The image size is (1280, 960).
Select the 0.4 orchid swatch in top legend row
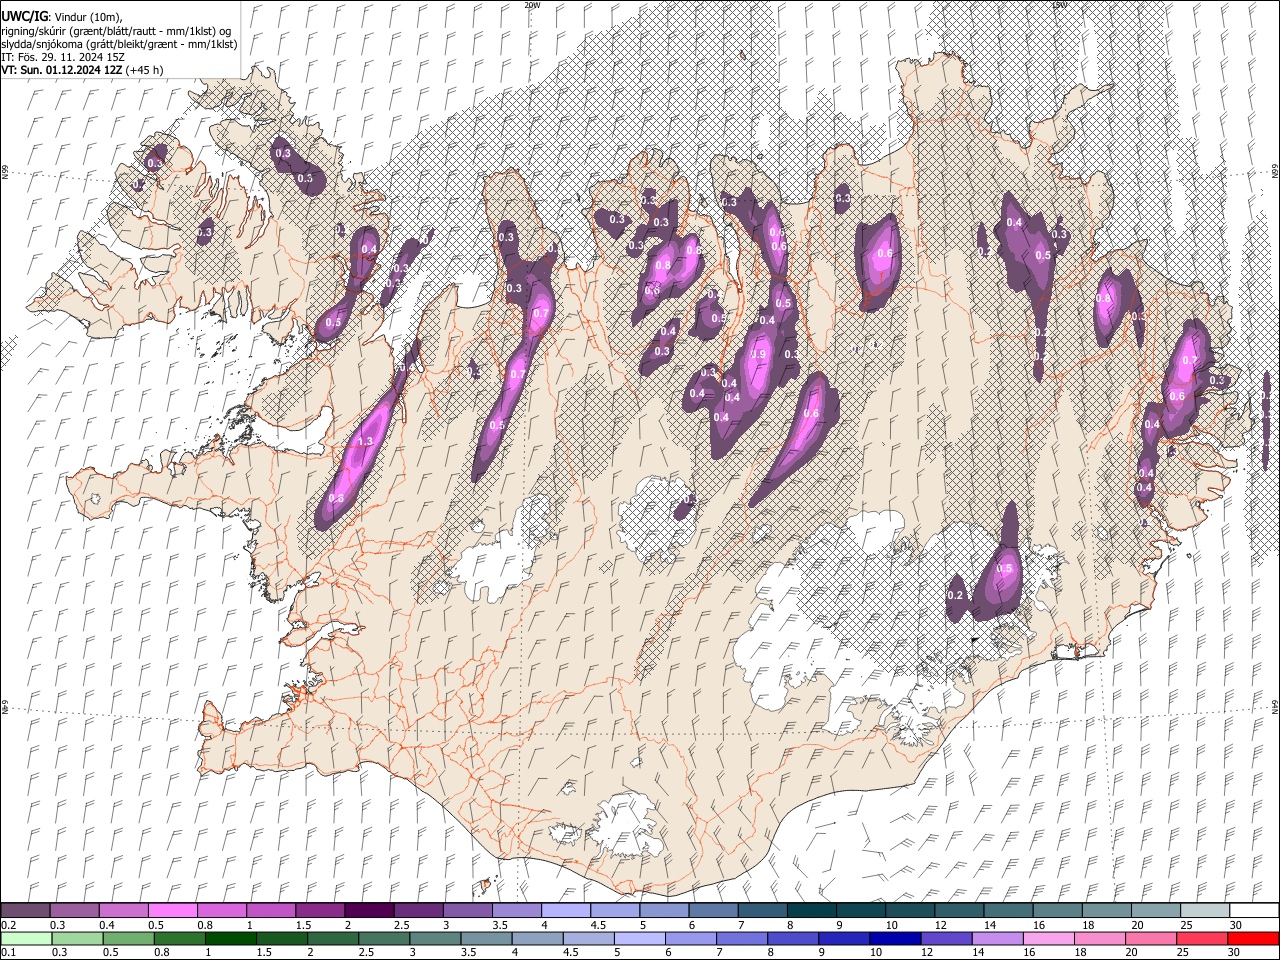123,910
